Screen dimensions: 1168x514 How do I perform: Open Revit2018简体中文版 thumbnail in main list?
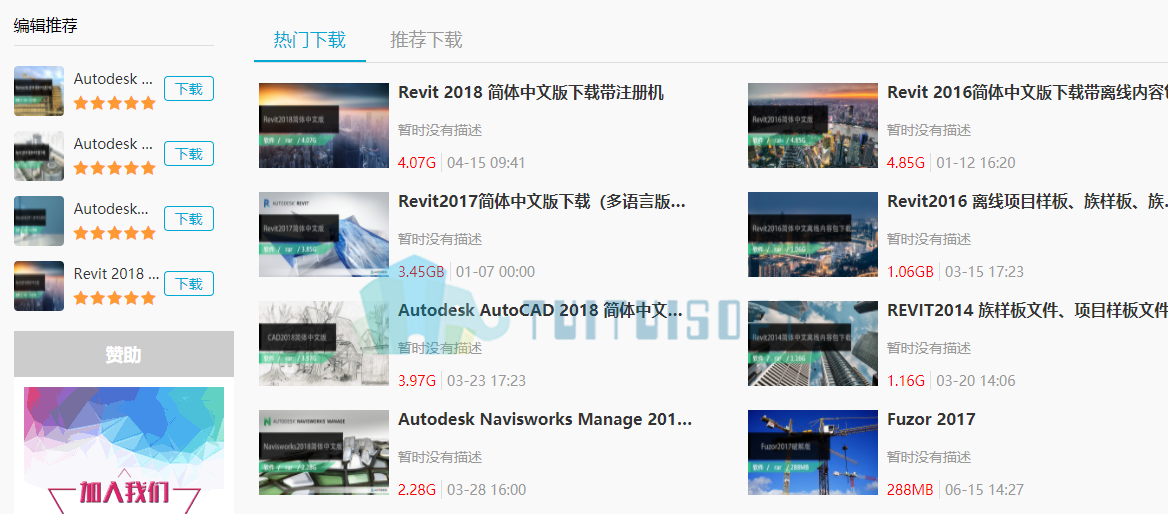pyautogui.click(x=324, y=125)
